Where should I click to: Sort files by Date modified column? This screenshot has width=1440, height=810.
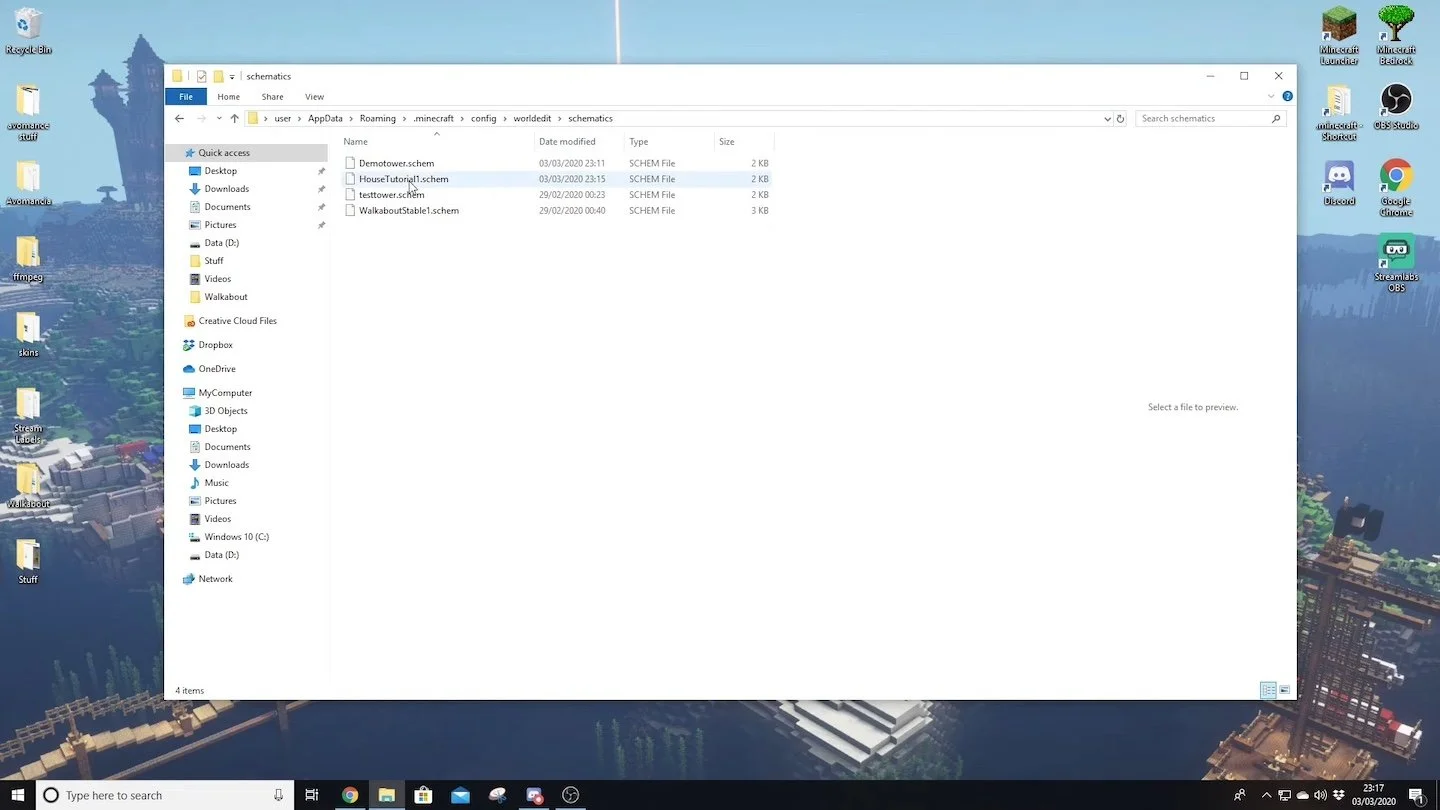click(x=567, y=142)
